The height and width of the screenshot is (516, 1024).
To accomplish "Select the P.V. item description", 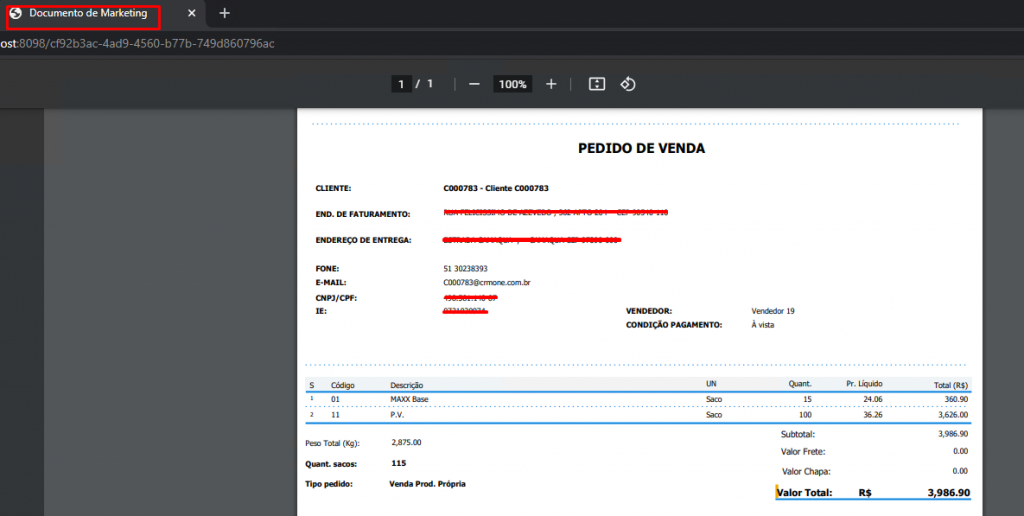I will [x=398, y=414].
